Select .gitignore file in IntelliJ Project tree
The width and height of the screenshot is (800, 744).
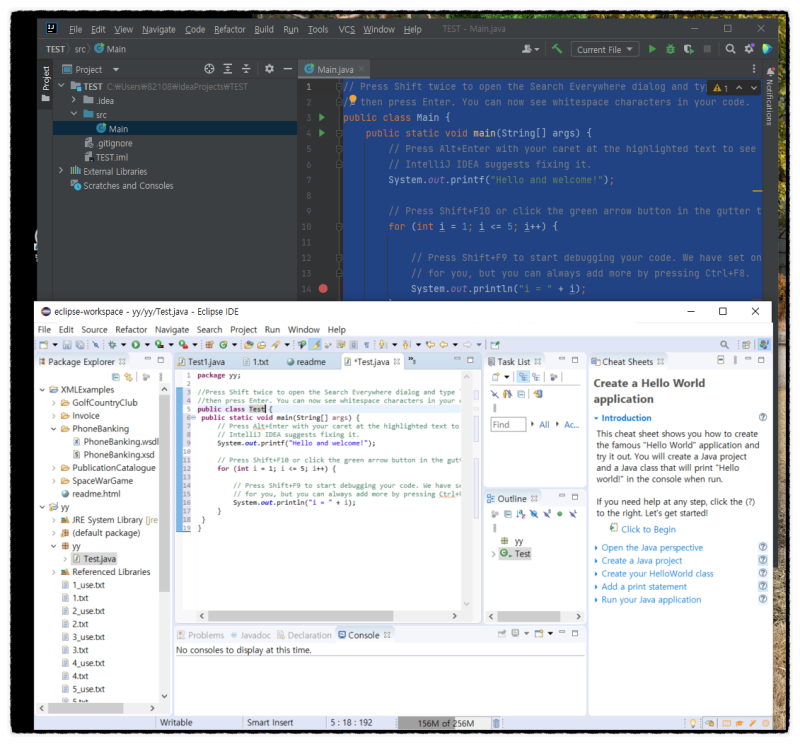114,143
